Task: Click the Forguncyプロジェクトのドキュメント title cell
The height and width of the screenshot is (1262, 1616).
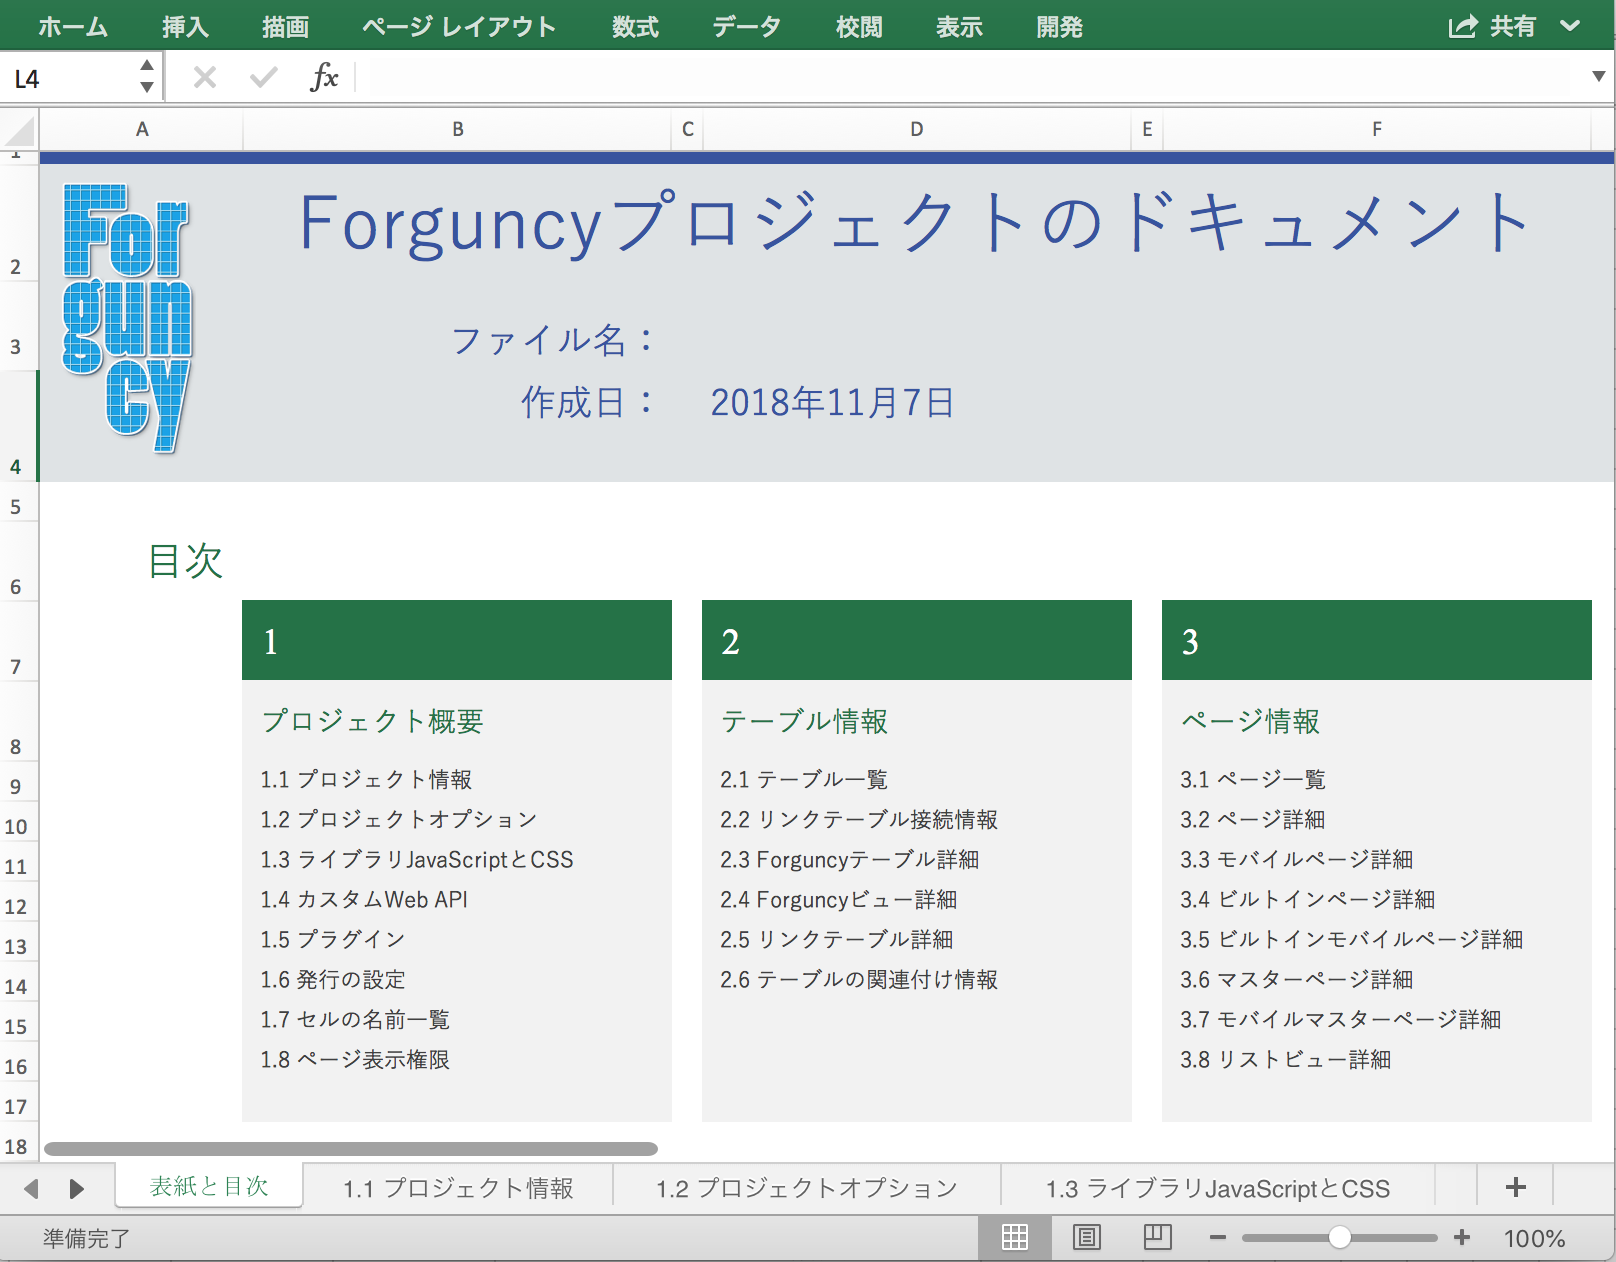Action: click(915, 224)
